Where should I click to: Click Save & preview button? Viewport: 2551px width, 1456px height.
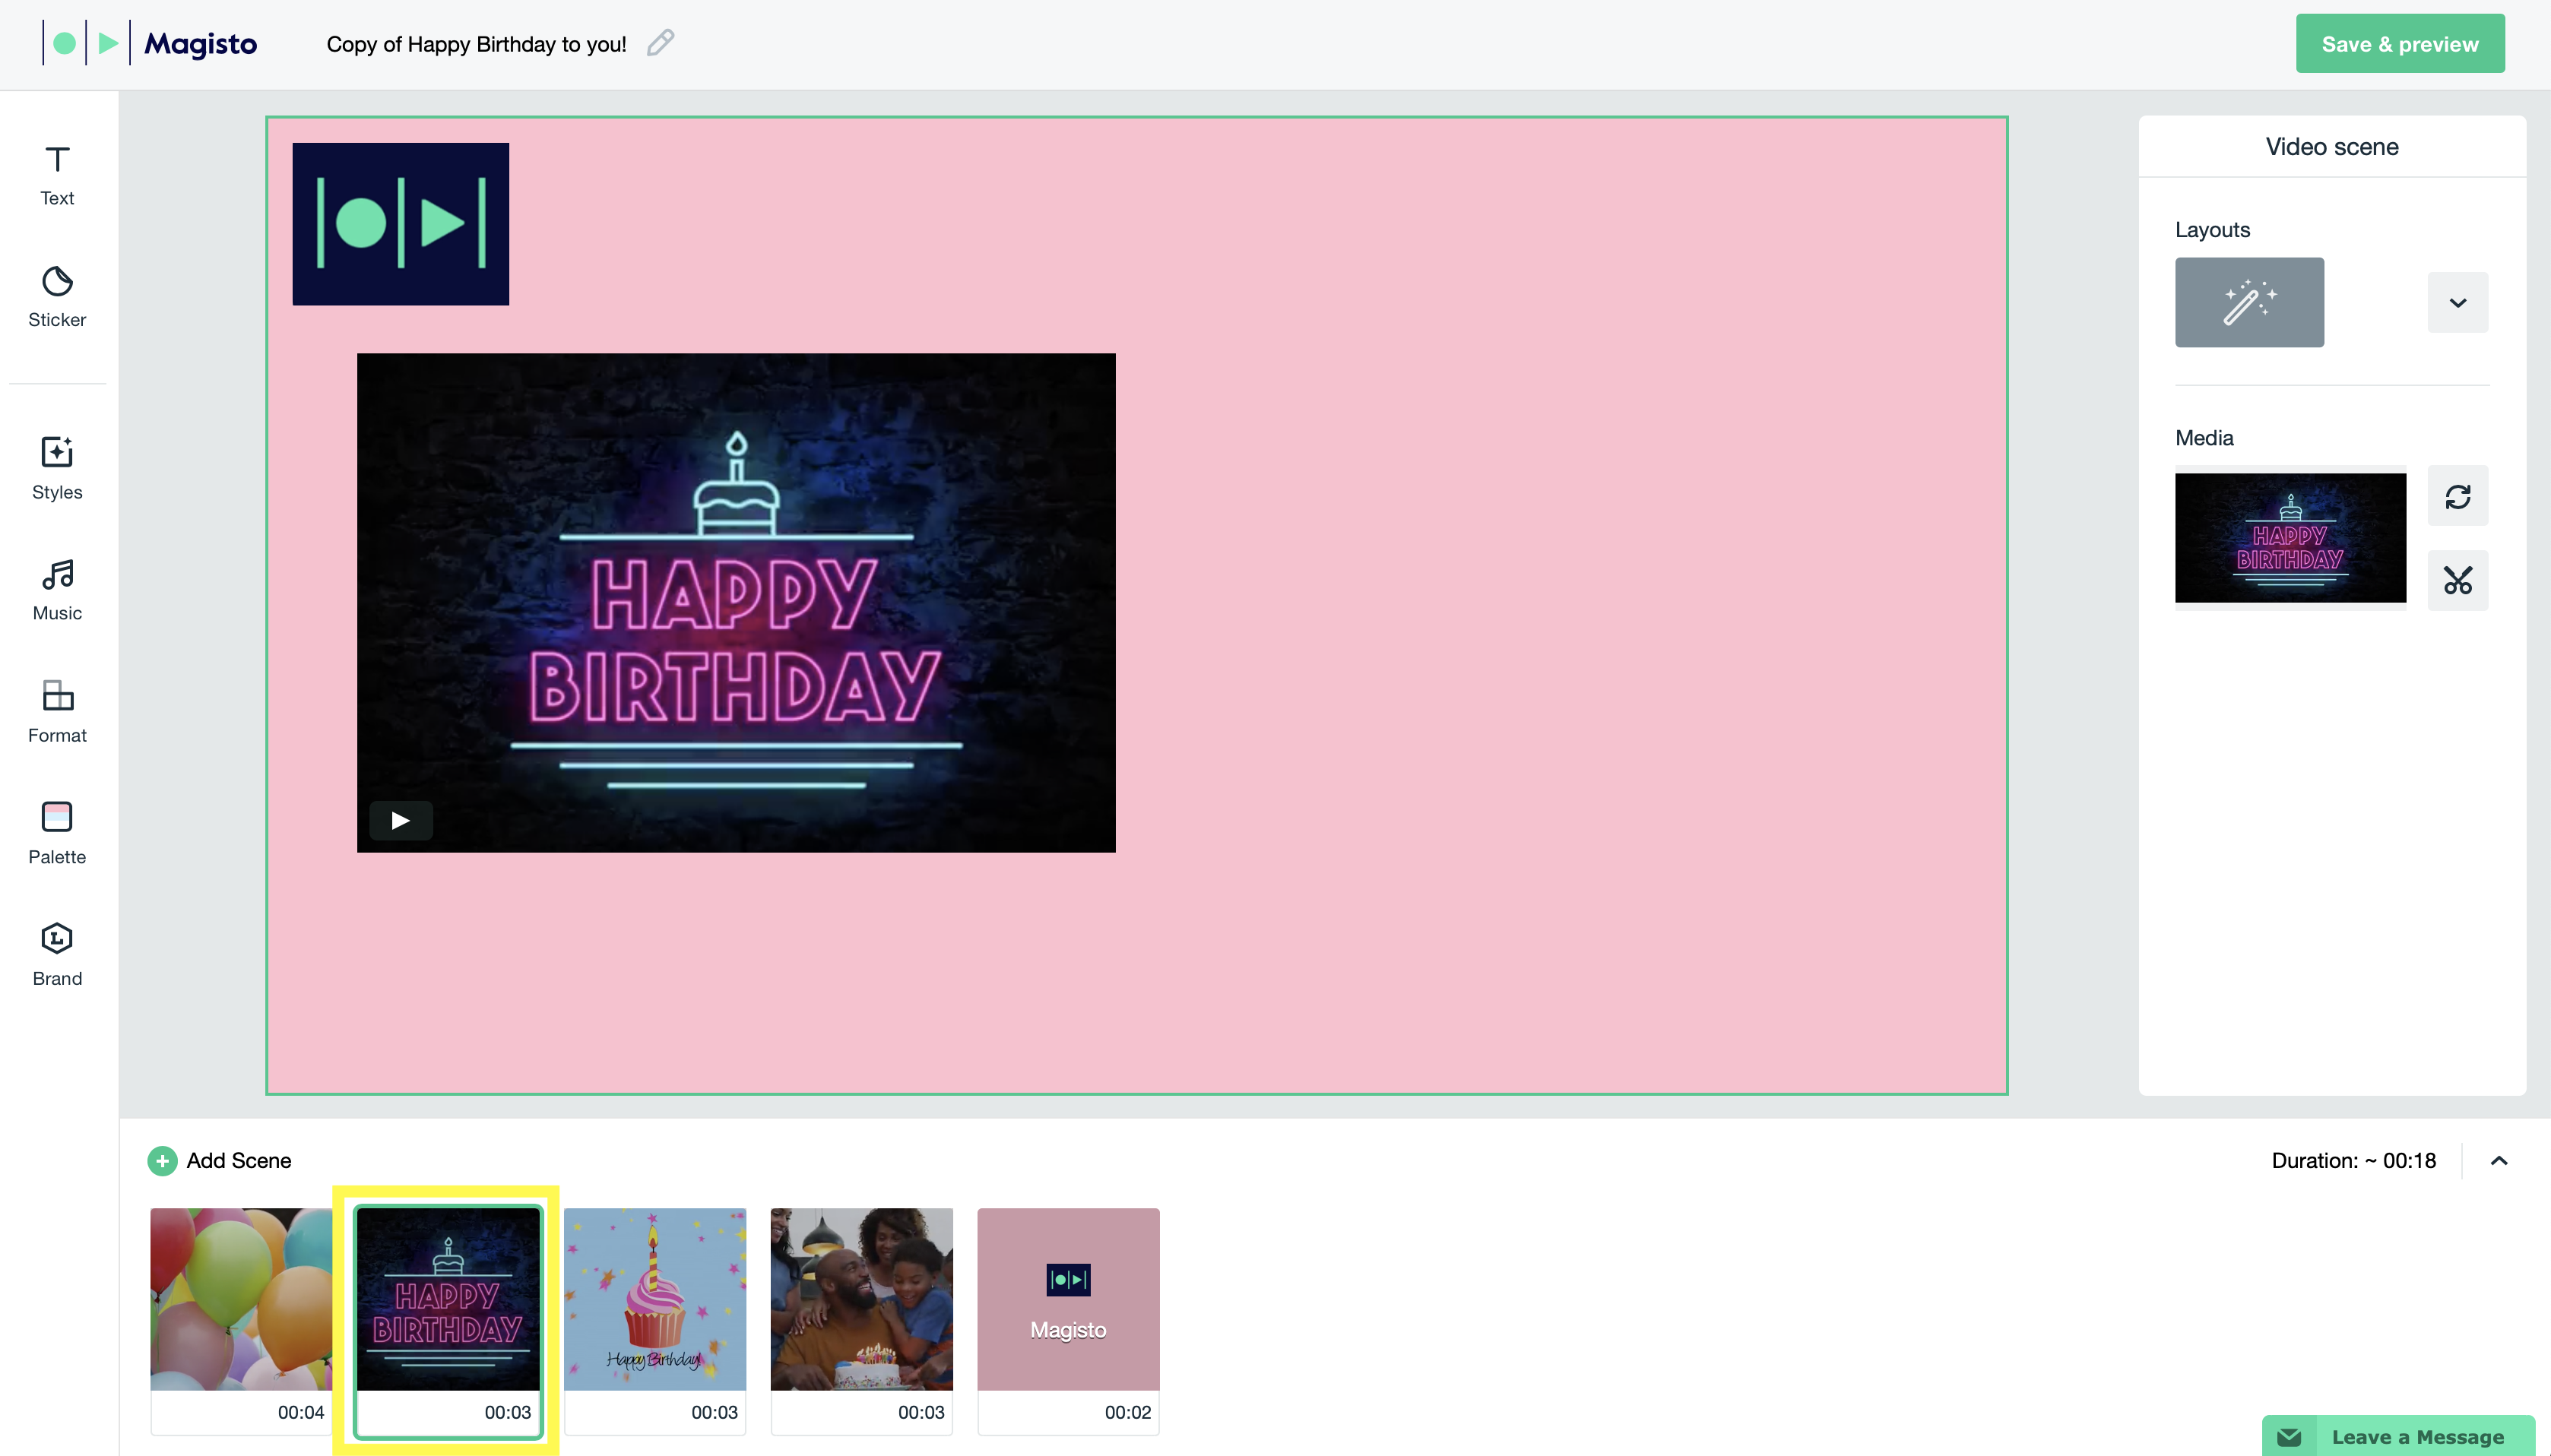(x=2399, y=43)
